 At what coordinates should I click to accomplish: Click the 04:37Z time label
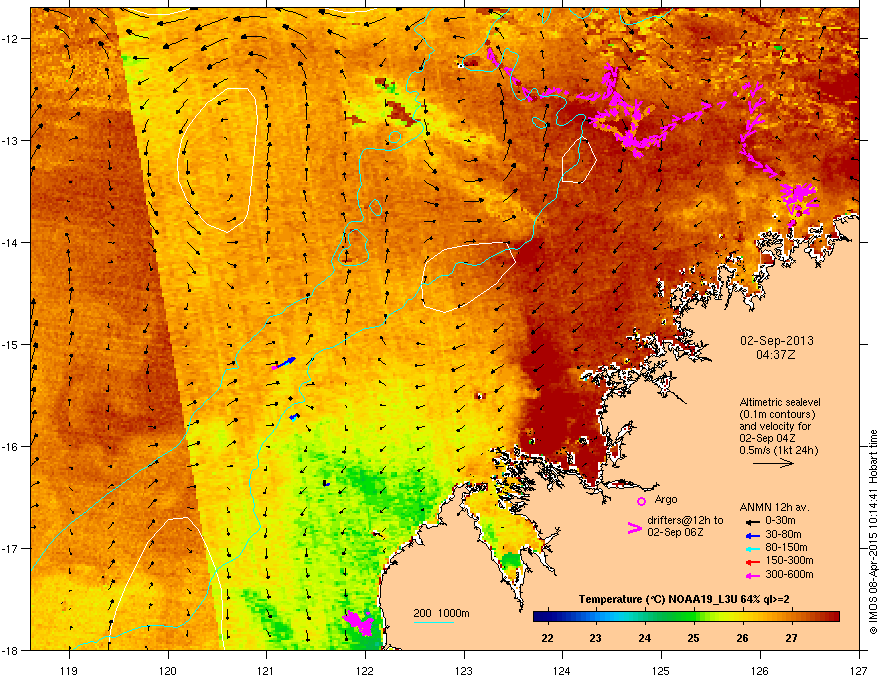pos(776,355)
